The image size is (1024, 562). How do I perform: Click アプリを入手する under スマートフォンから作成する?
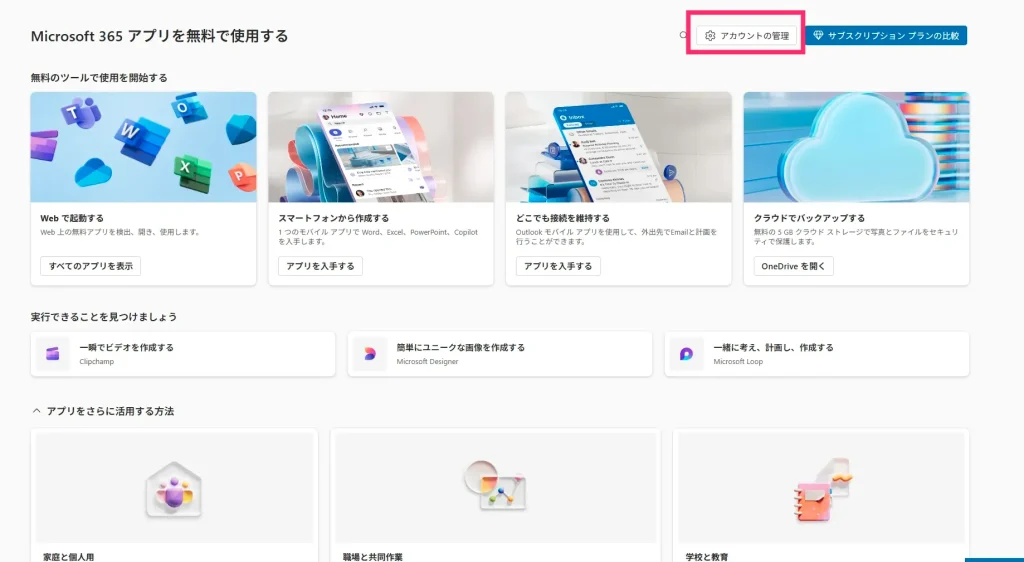[320, 266]
